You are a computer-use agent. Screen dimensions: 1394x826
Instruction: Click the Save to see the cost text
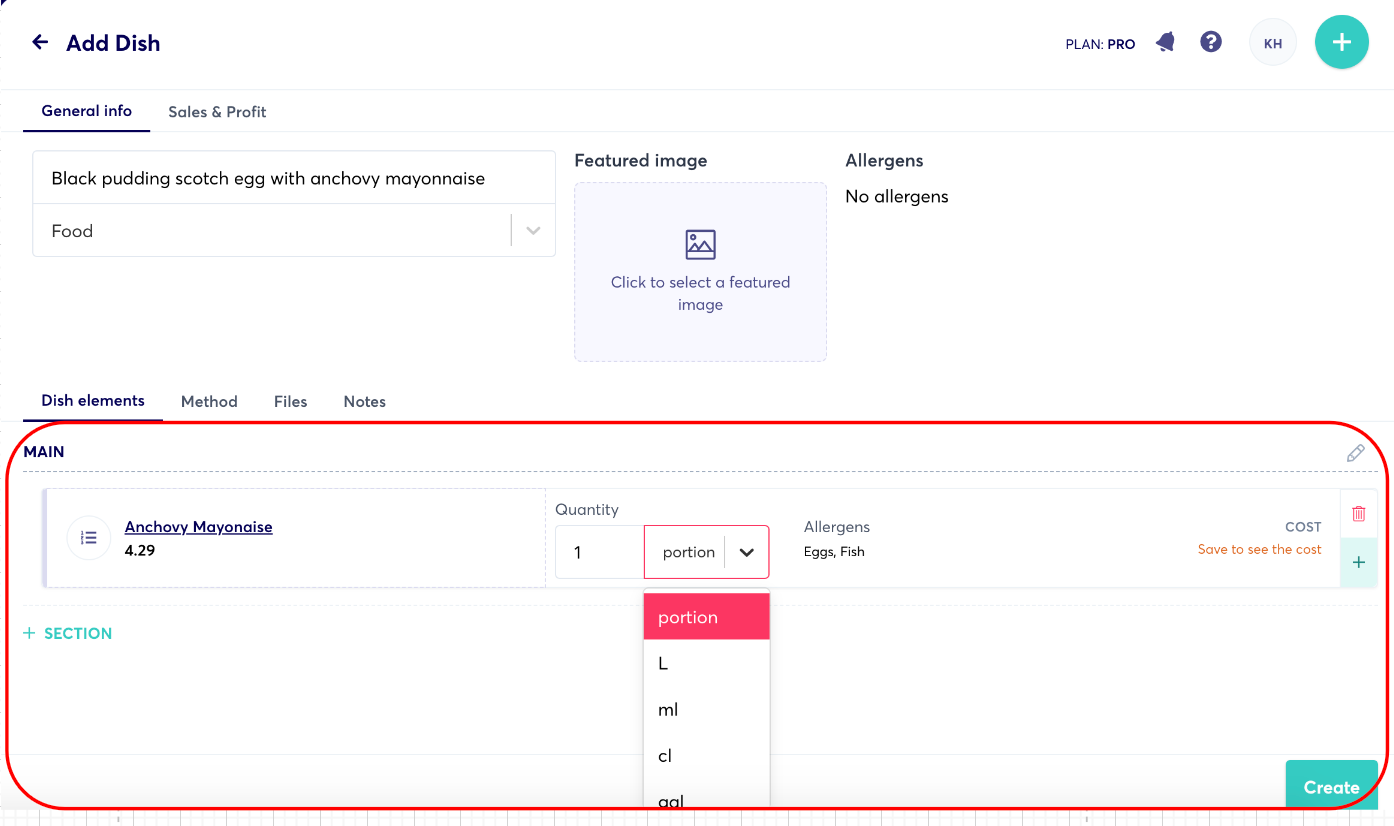click(1260, 549)
